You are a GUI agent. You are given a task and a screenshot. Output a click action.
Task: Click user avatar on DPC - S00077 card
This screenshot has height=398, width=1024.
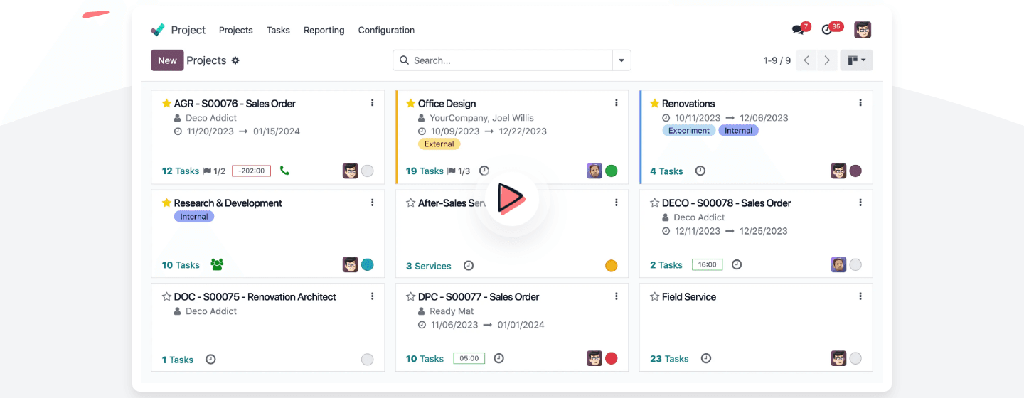pos(594,358)
